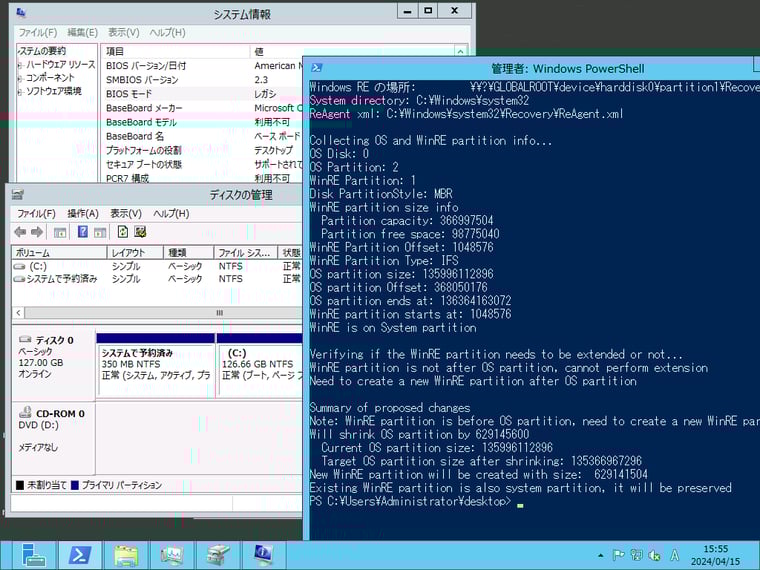The width and height of the screenshot is (760, 570).
Task: Toggle the console tree toolbar icon
Action: point(60,232)
